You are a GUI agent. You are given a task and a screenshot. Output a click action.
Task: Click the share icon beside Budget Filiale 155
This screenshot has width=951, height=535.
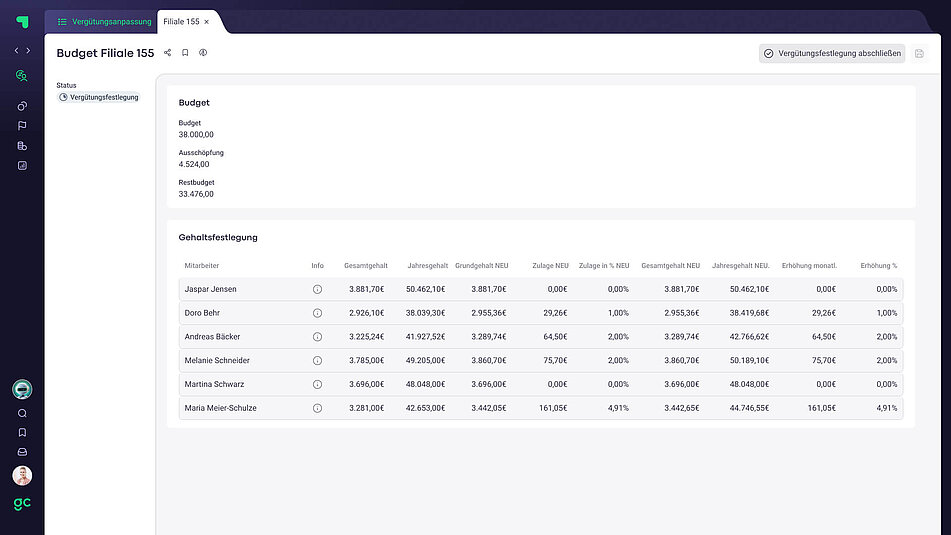167,53
